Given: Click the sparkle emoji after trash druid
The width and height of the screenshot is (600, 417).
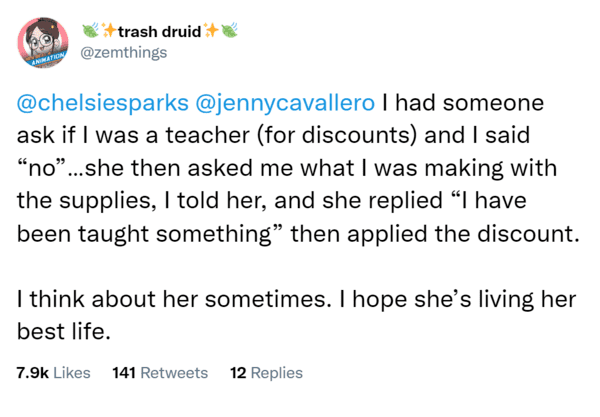Looking at the screenshot, I should pyautogui.click(x=211, y=30).
